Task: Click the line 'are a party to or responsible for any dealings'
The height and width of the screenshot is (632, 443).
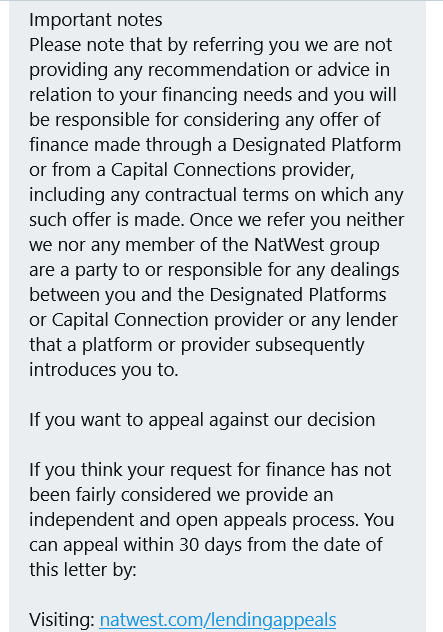Action: (x=214, y=270)
